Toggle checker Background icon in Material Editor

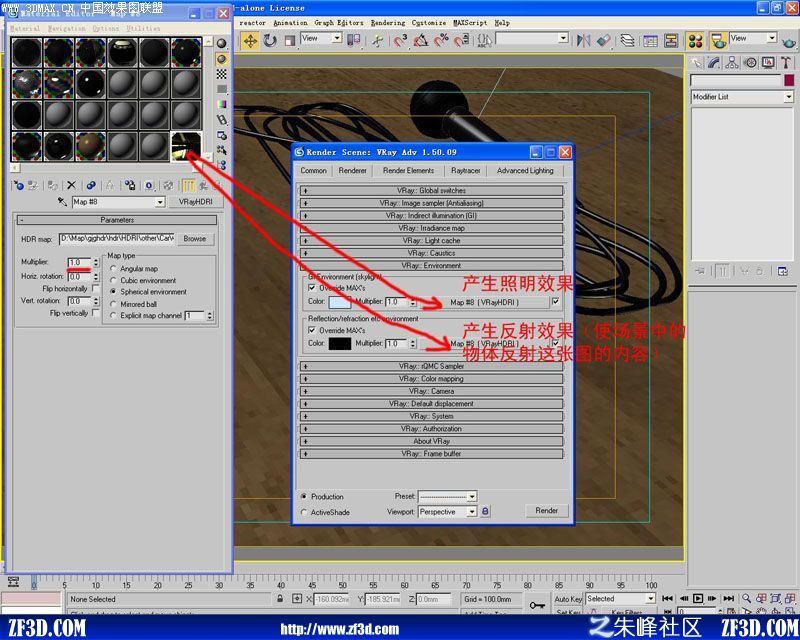[x=221, y=75]
